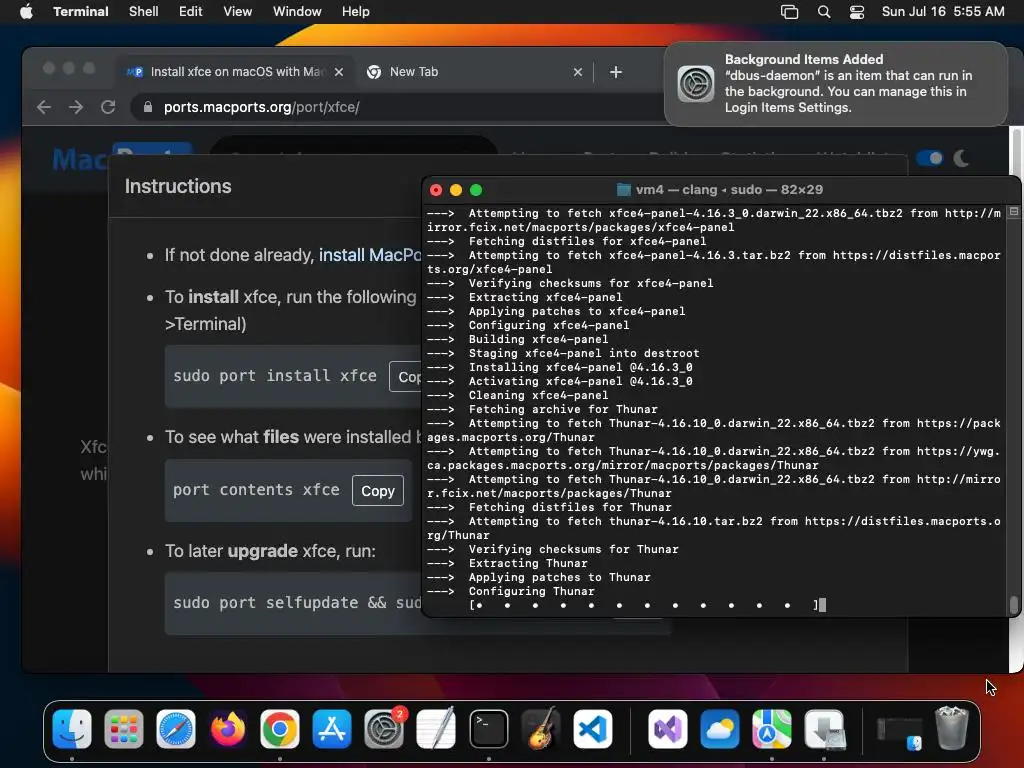Close the 'New Tab' tab in Chrome

pos(577,72)
